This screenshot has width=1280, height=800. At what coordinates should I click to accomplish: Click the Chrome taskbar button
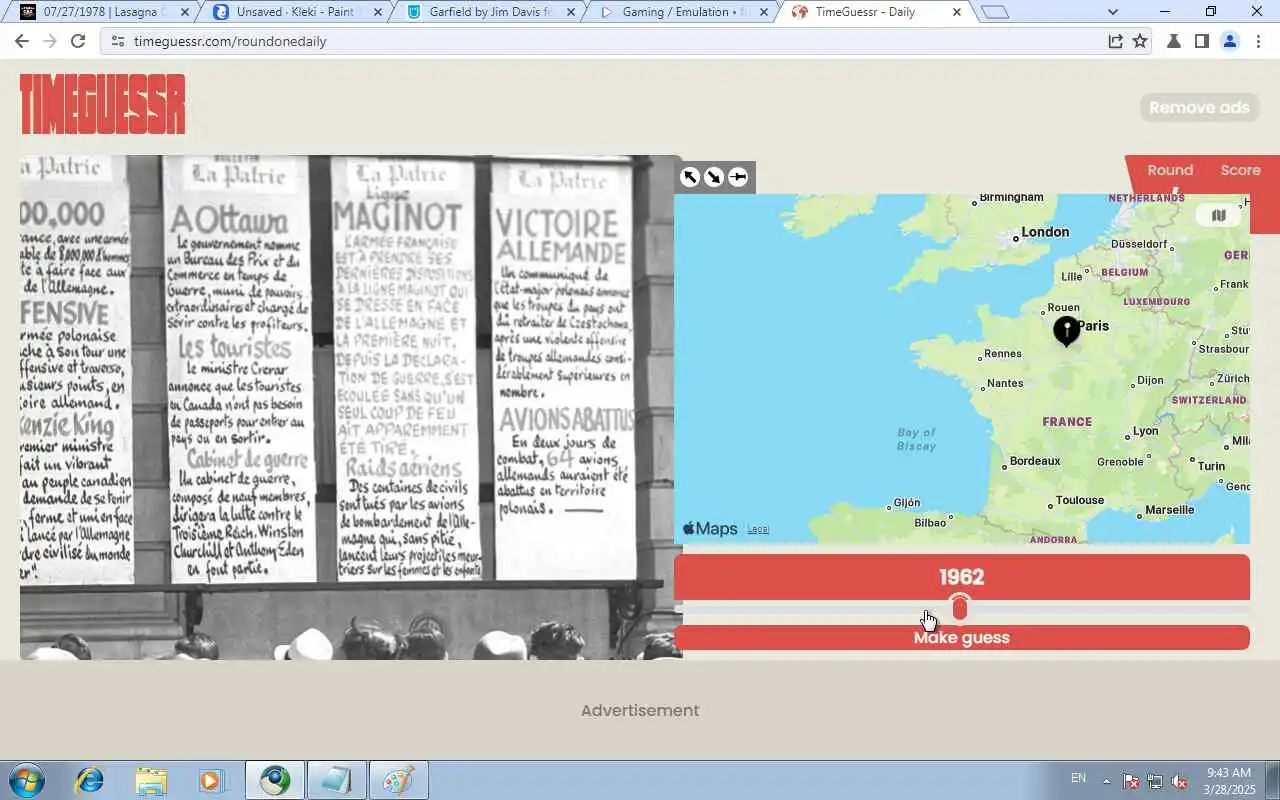[275, 780]
